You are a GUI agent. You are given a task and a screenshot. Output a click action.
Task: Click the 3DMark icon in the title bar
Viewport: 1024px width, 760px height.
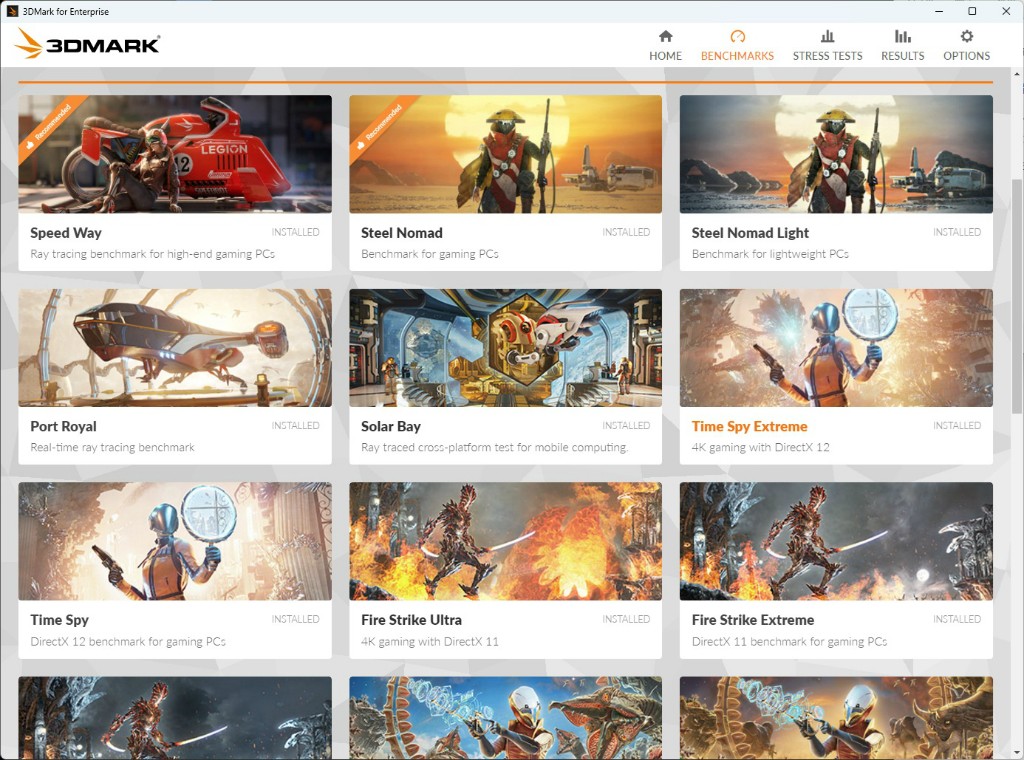click(x=14, y=11)
